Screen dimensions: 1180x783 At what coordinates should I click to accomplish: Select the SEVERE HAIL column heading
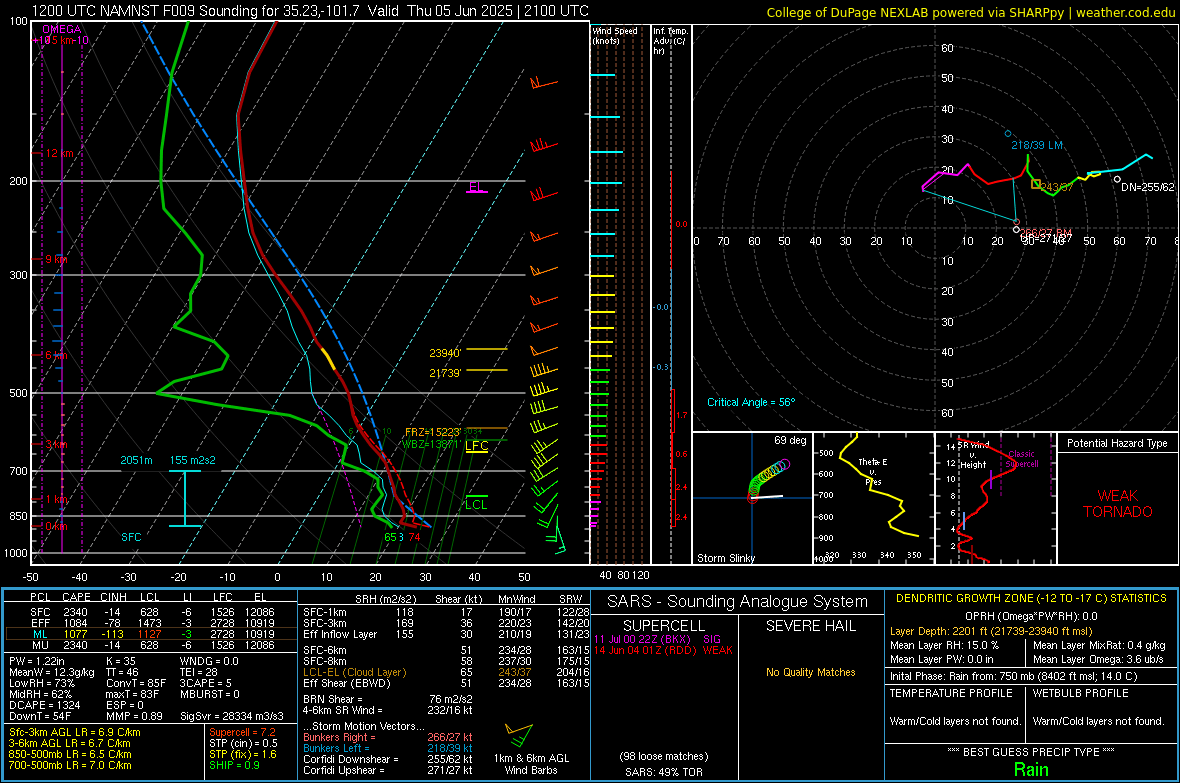tap(810, 626)
